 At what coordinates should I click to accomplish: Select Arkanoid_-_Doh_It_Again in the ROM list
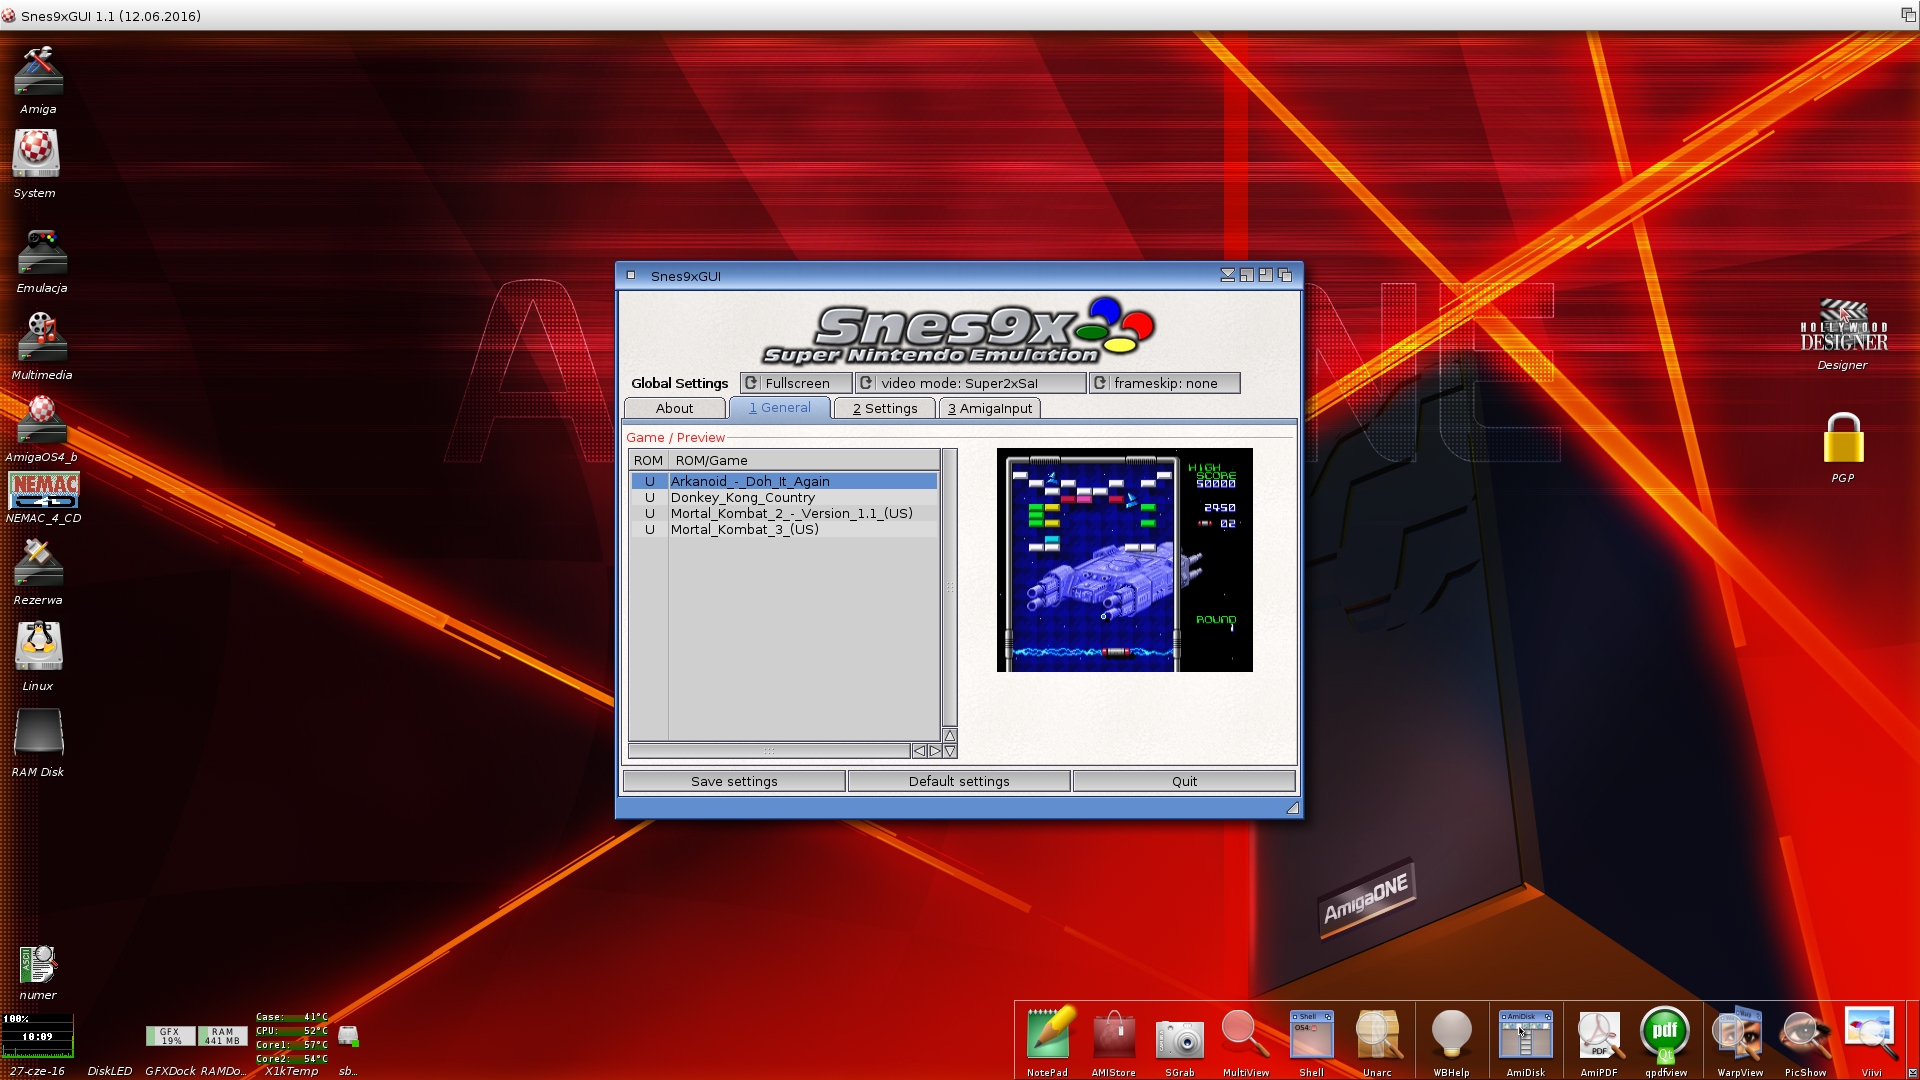(784, 481)
